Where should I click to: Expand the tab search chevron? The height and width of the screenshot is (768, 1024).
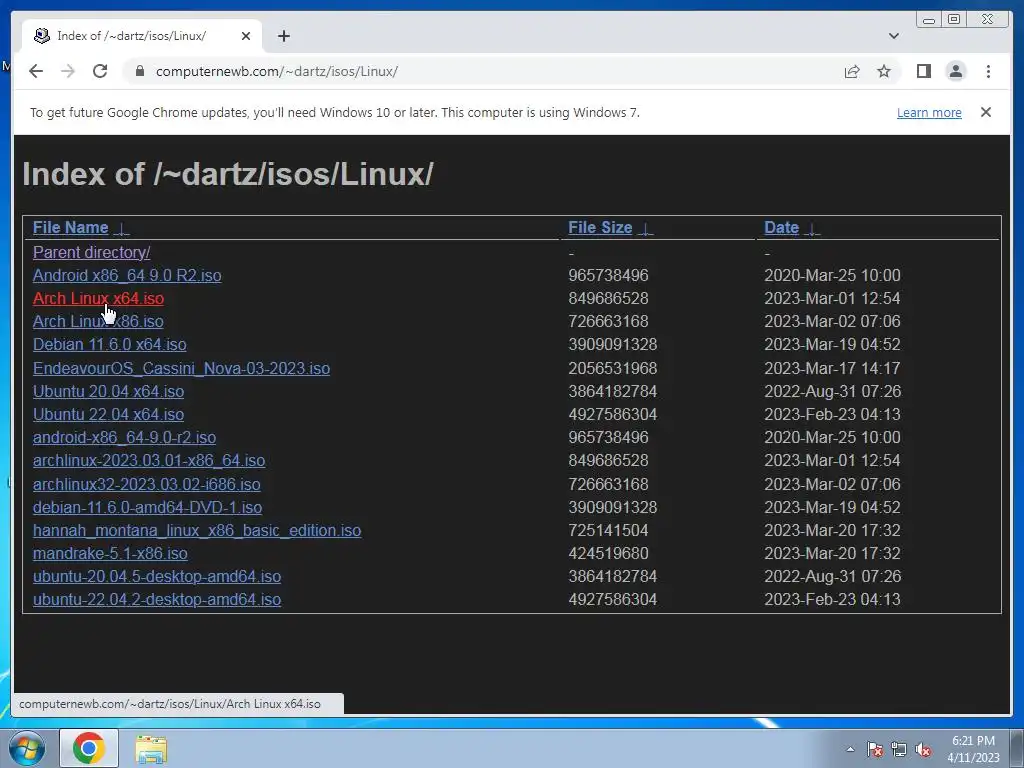click(x=894, y=36)
